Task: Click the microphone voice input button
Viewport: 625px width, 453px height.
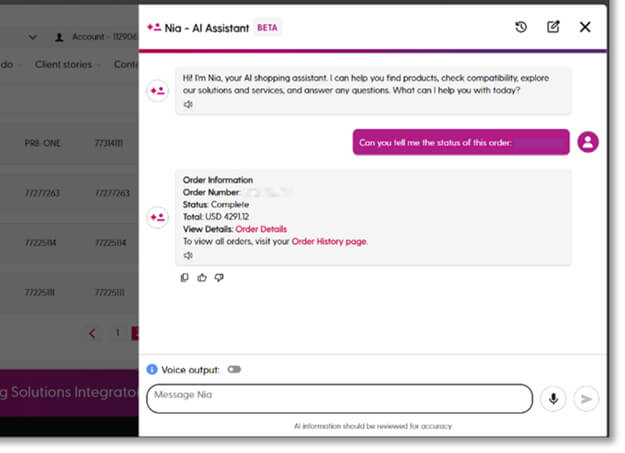Action: [x=553, y=398]
